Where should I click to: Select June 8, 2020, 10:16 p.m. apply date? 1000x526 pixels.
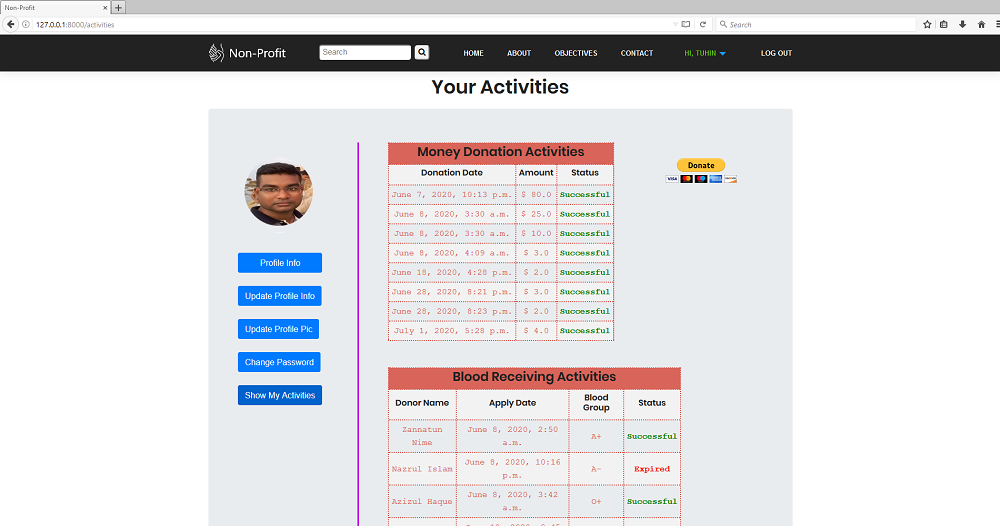click(x=512, y=469)
